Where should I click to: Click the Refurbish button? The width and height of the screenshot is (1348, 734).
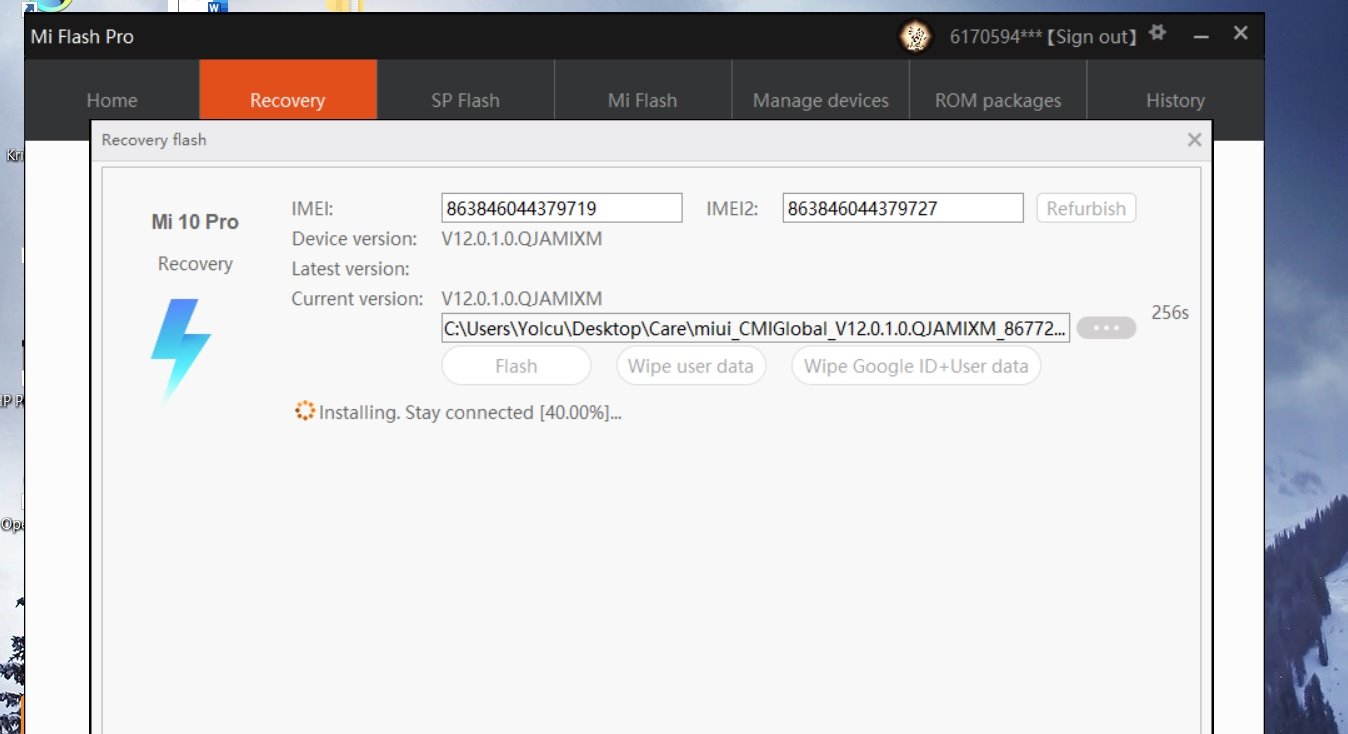coord(1086,208)
